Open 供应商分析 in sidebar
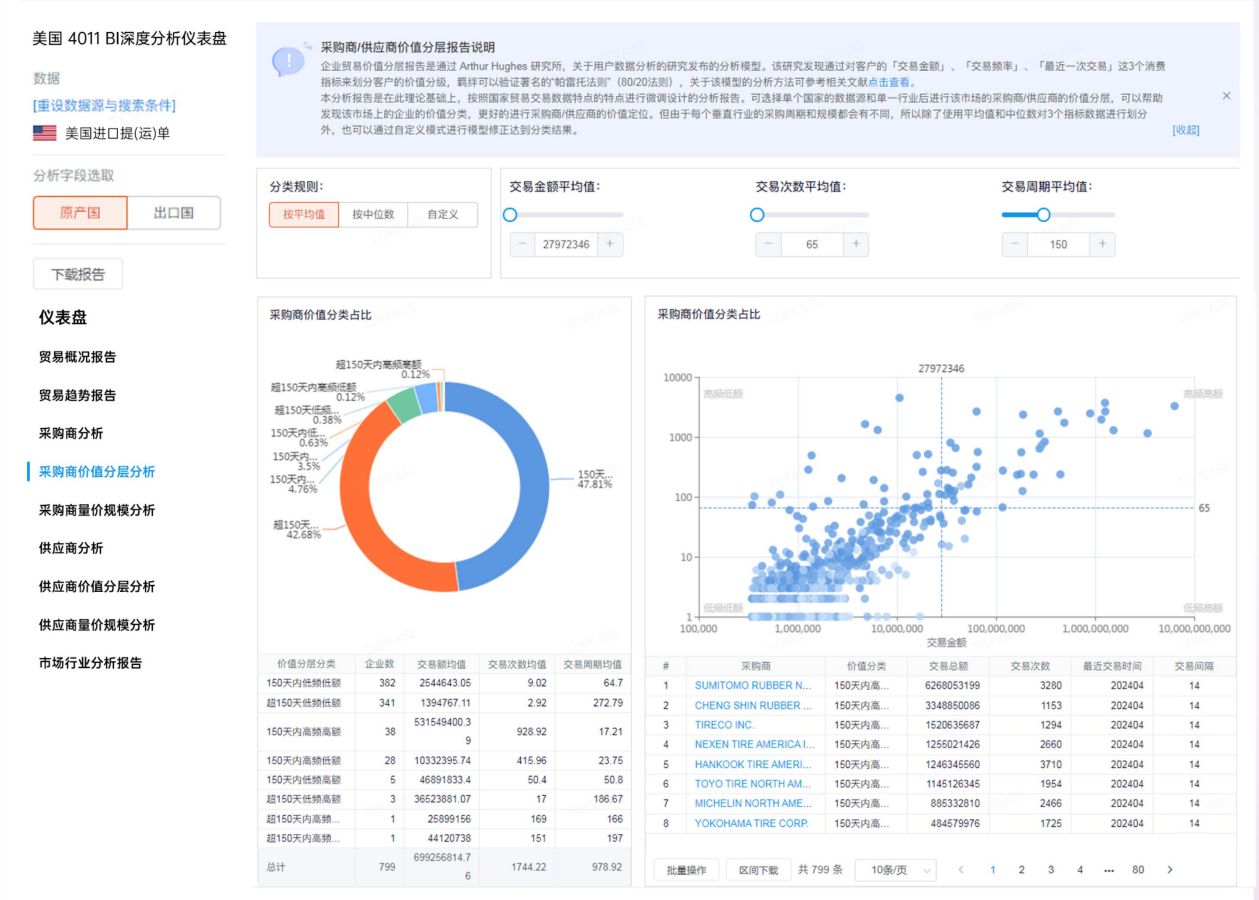Viewport: 1259px width, 900px height. pyautogui.click(x=71, y=548)
